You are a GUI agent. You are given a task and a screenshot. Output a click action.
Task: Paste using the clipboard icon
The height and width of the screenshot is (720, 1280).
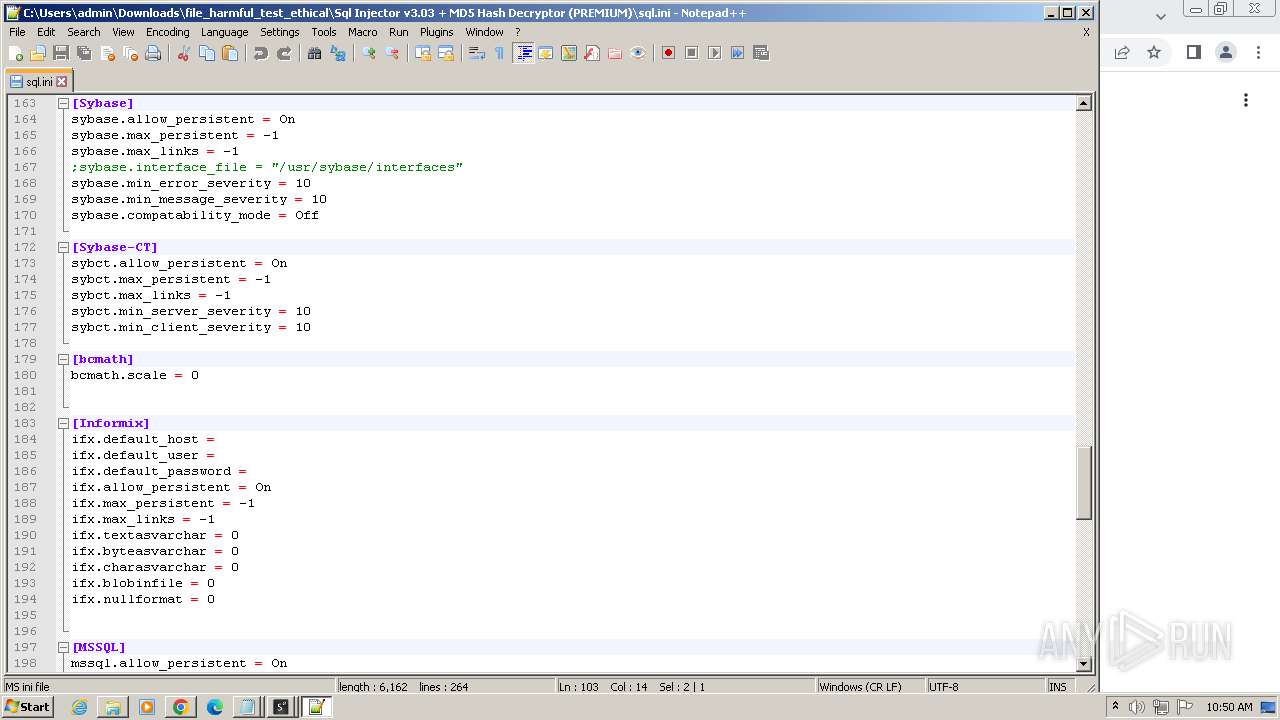tap(230, 53)
